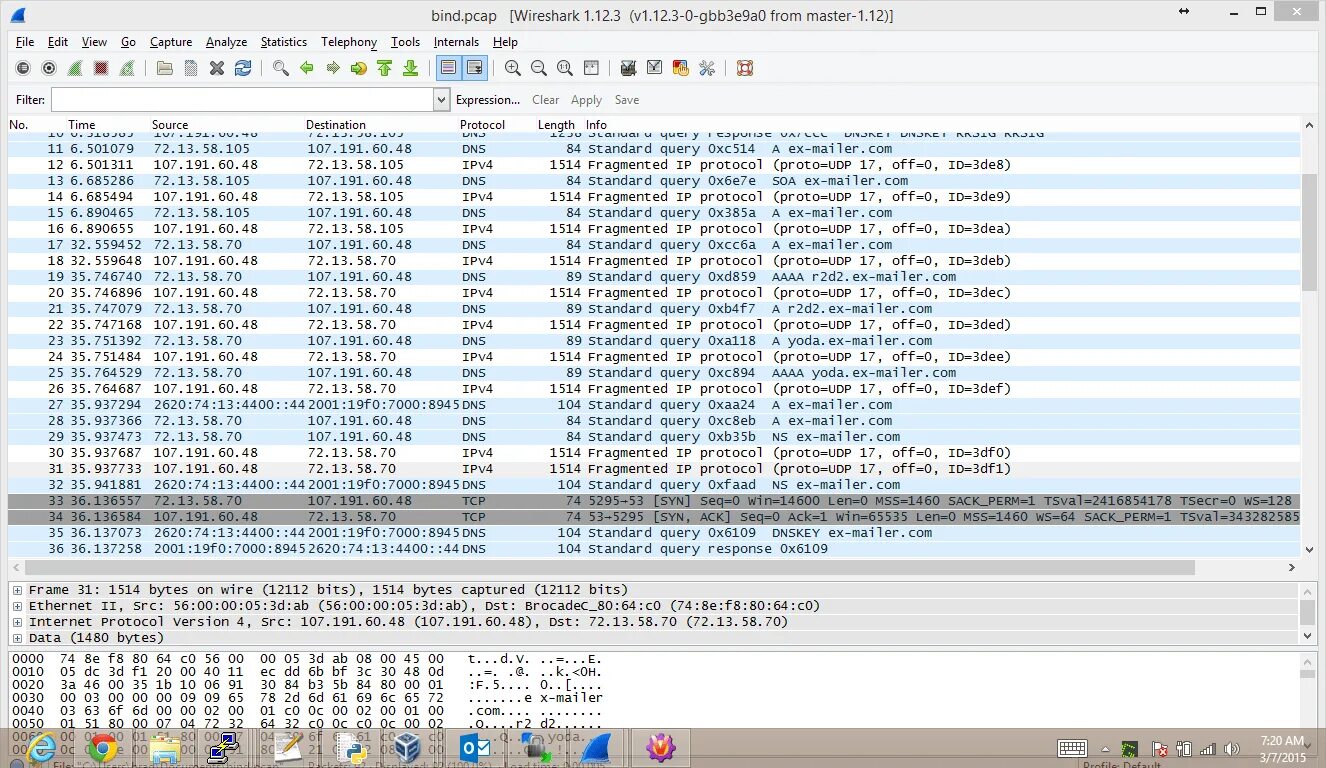Sort packets by Time column header

click(x=82, y=125)
